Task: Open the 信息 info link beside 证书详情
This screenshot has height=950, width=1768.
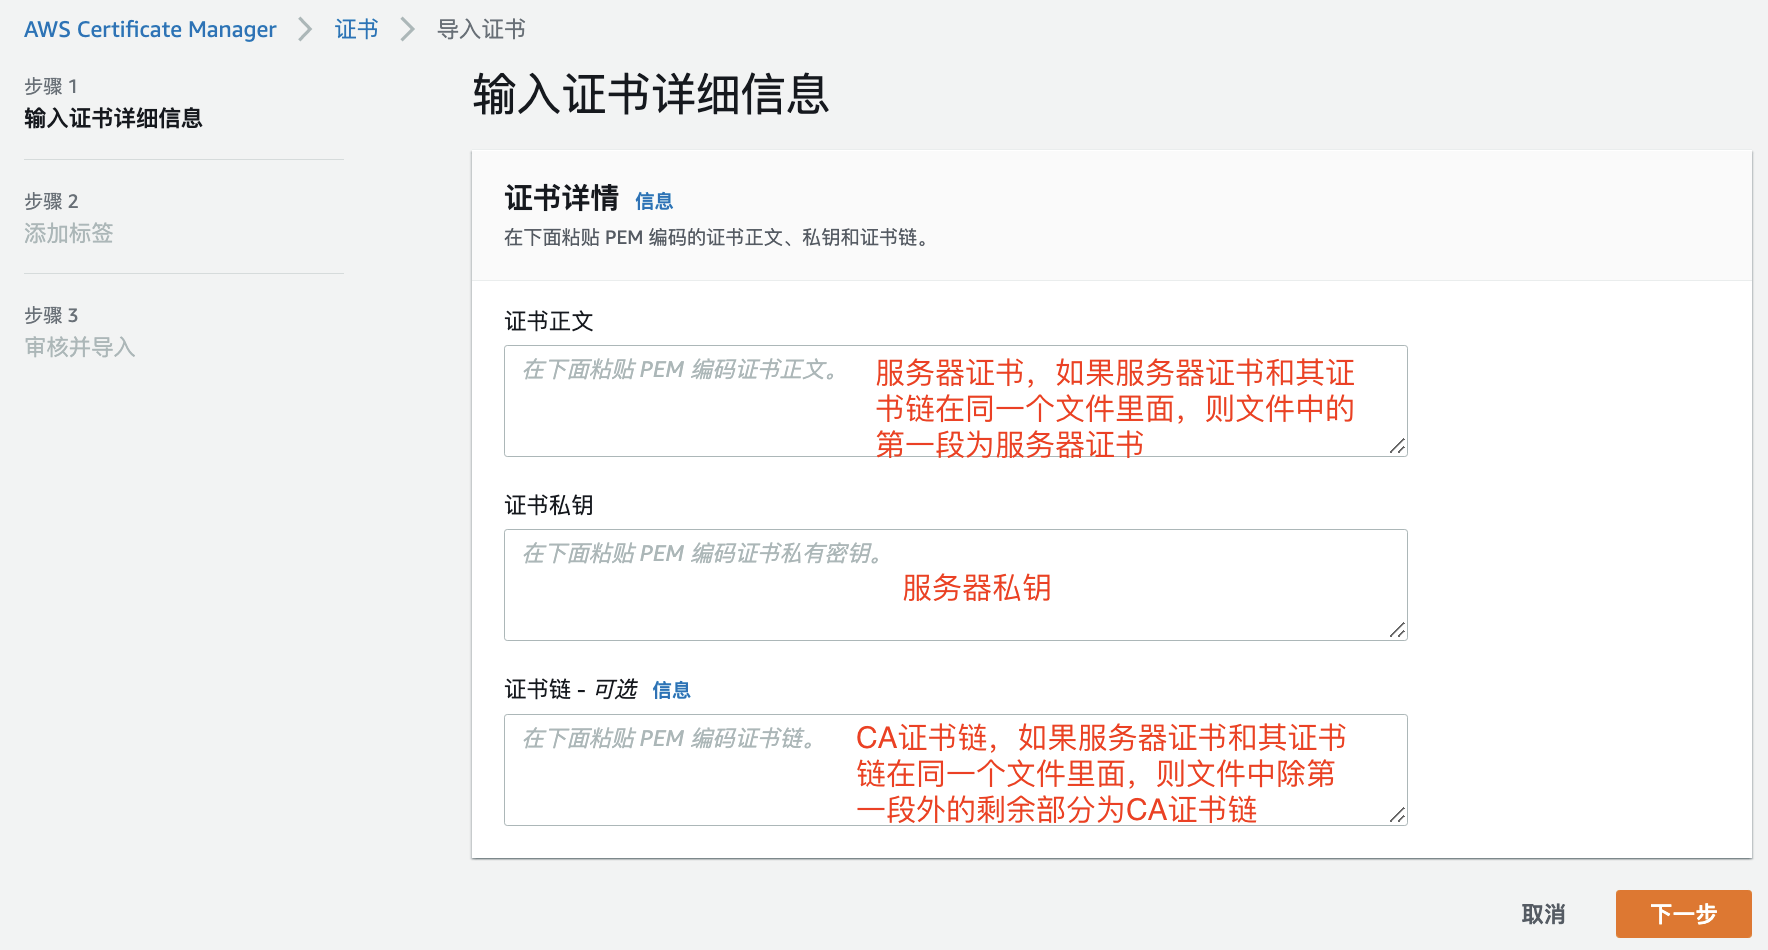Action: click(x=654, y=201)
